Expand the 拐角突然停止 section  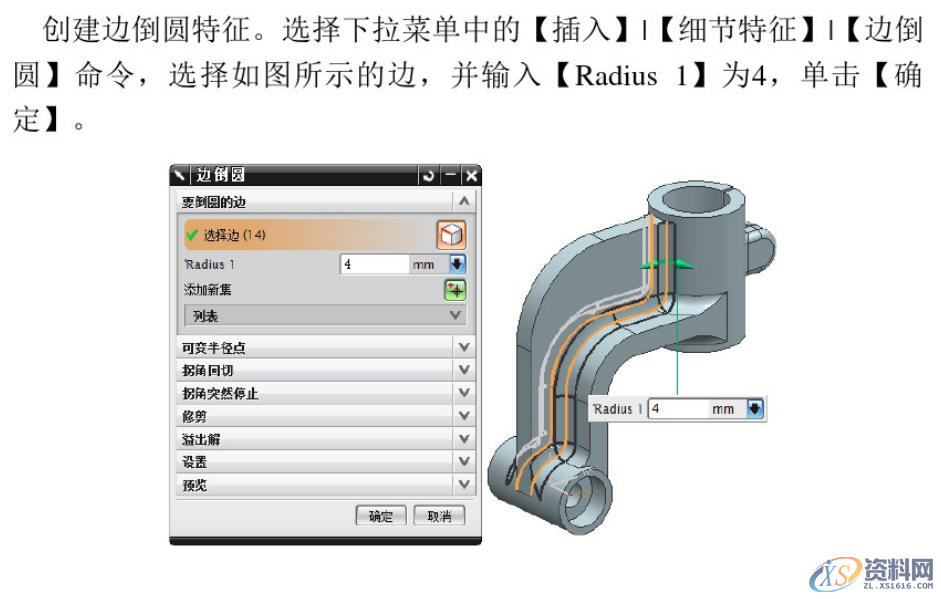pos(463,391)
